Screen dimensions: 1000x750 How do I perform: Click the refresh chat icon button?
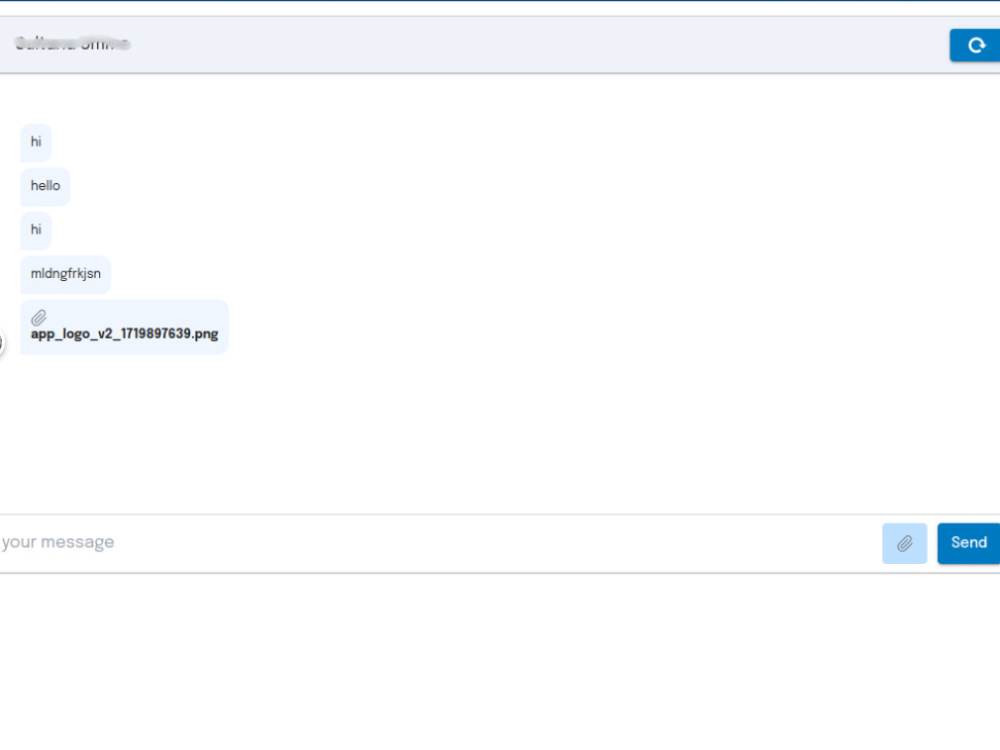click(975, 45)
